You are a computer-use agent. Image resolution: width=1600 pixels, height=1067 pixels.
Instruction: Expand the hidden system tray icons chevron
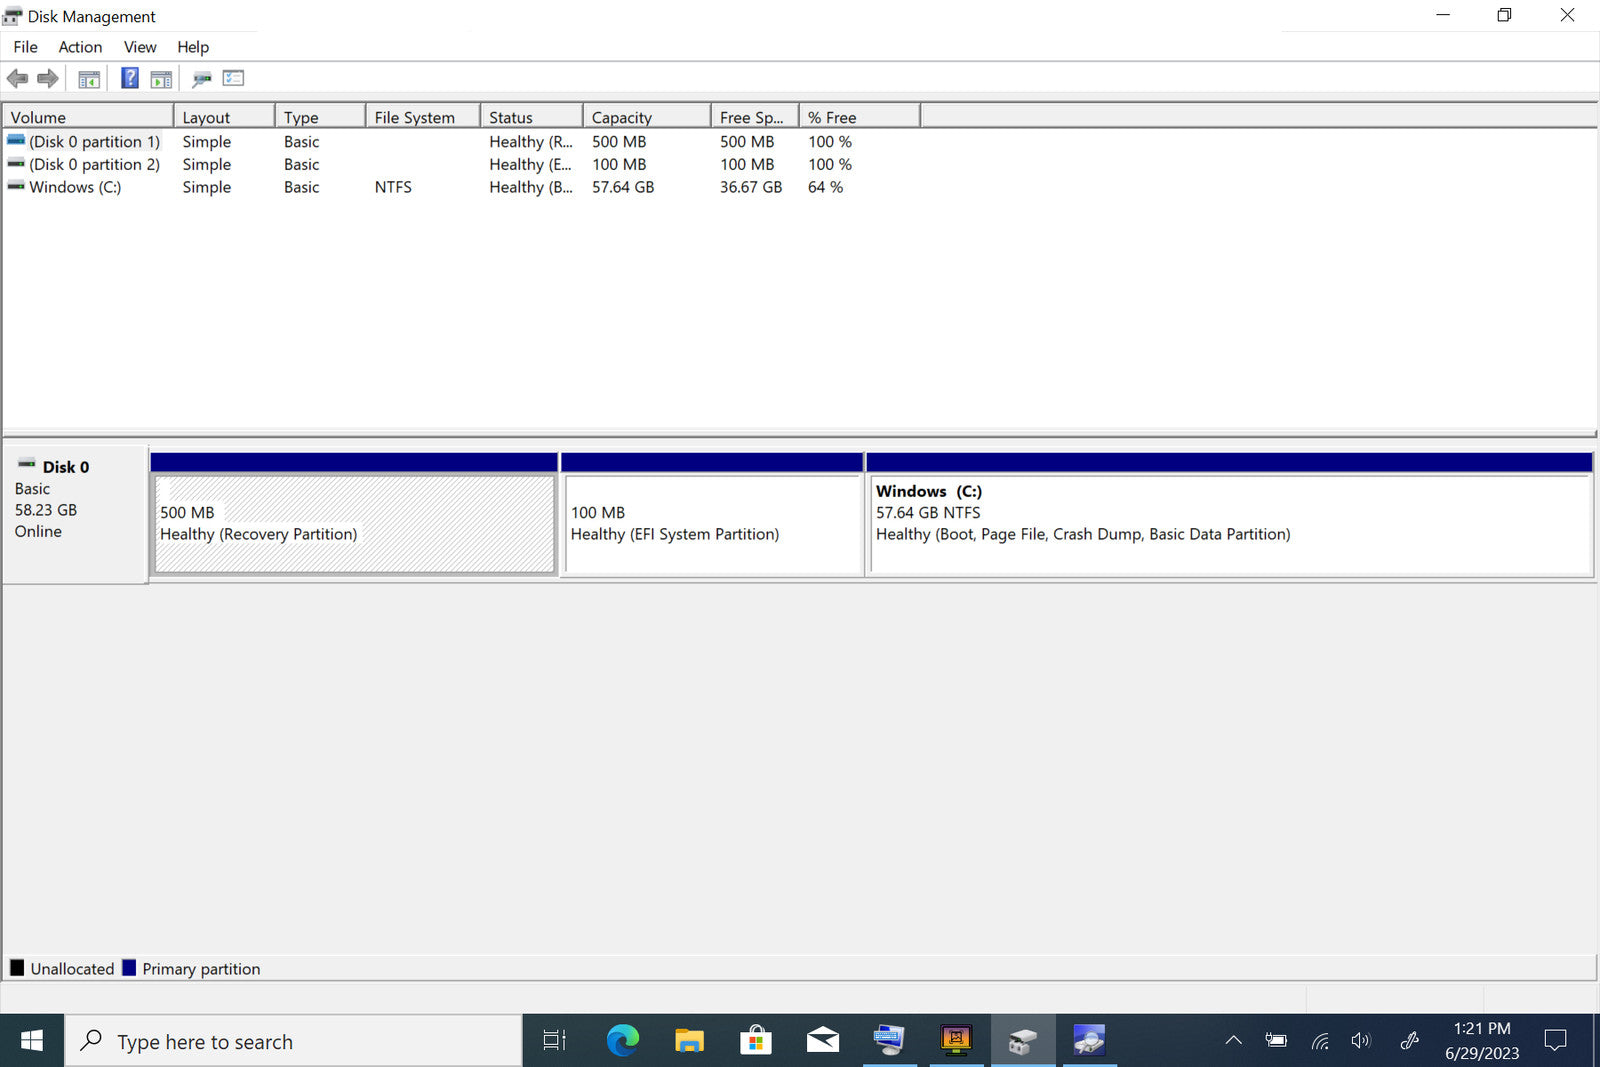click(1233, 1041)
